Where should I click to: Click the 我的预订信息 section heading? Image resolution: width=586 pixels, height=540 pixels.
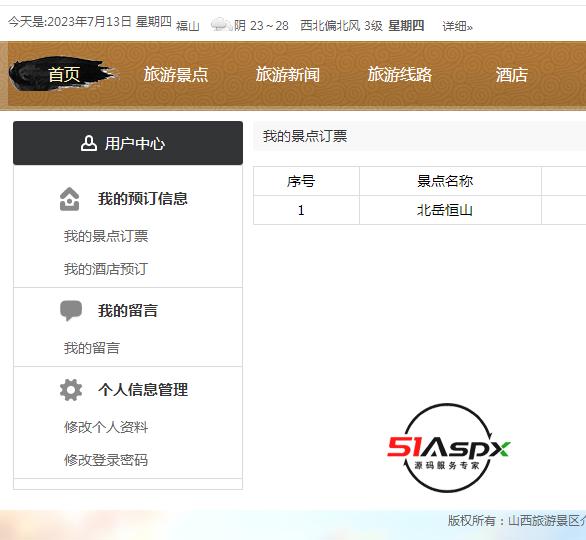(x=143, y=199)
